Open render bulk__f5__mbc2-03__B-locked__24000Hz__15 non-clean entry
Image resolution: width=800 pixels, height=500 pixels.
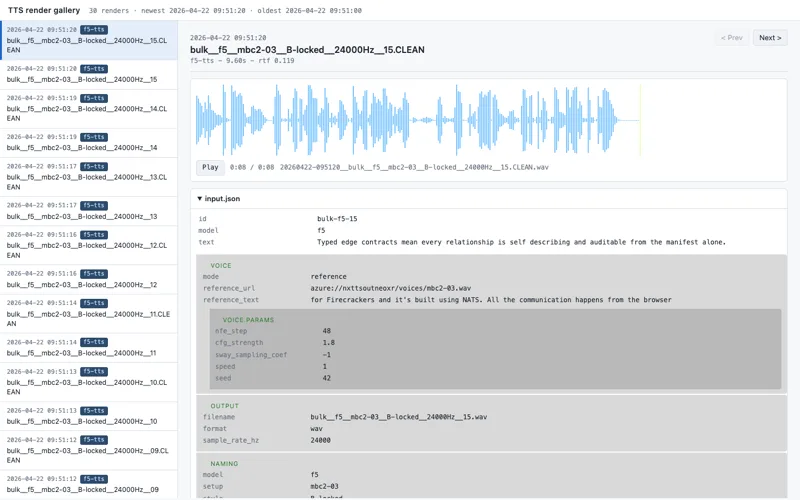[x=89, y=74]
